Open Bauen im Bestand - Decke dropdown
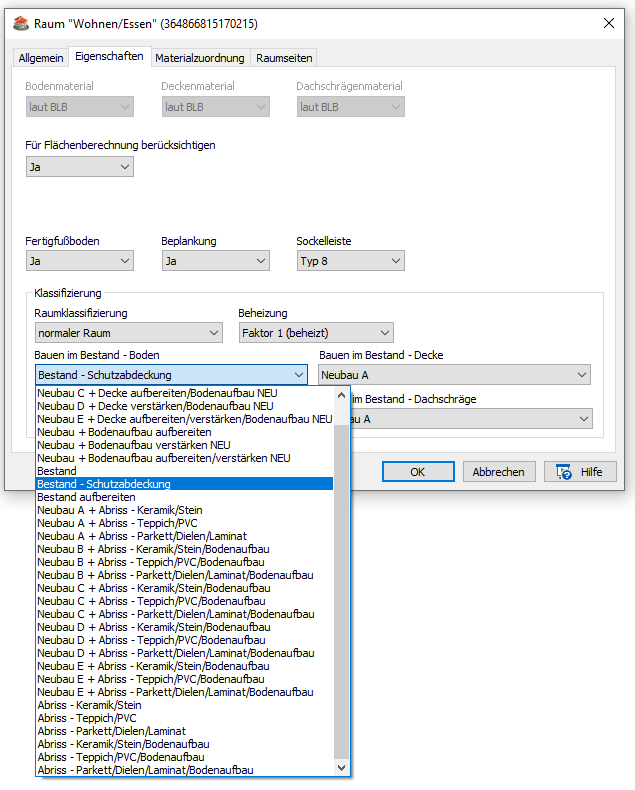 (x=454, y=375)
